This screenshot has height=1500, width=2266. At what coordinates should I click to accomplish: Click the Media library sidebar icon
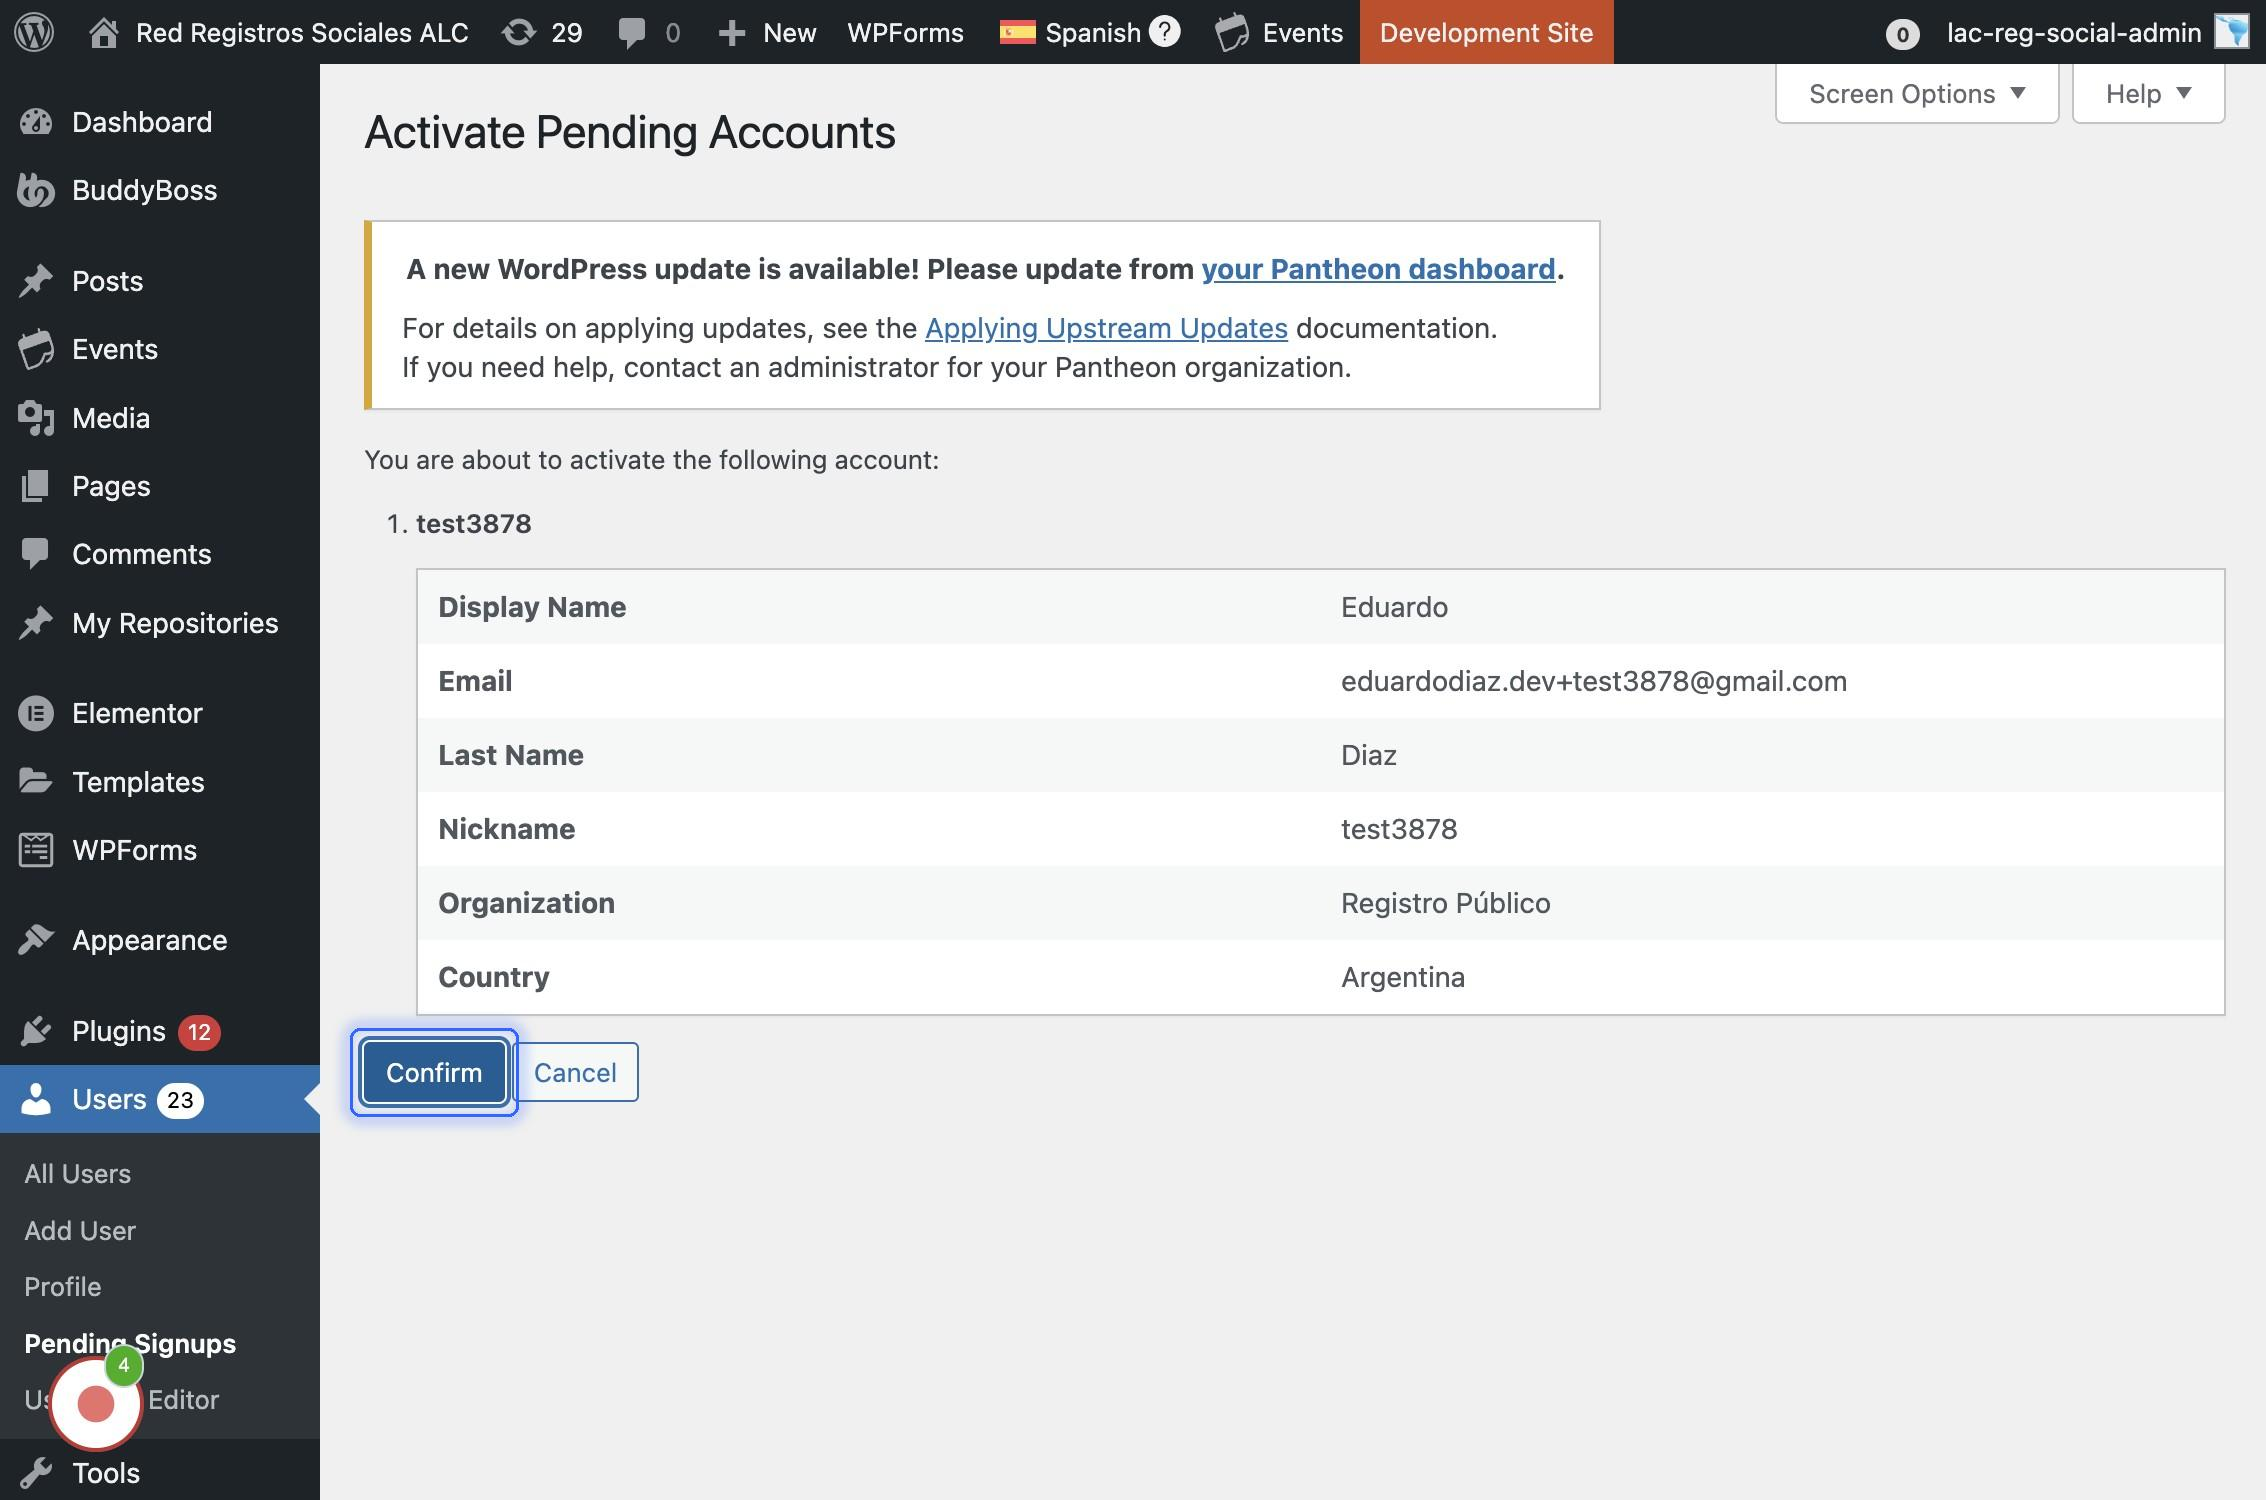36,418
